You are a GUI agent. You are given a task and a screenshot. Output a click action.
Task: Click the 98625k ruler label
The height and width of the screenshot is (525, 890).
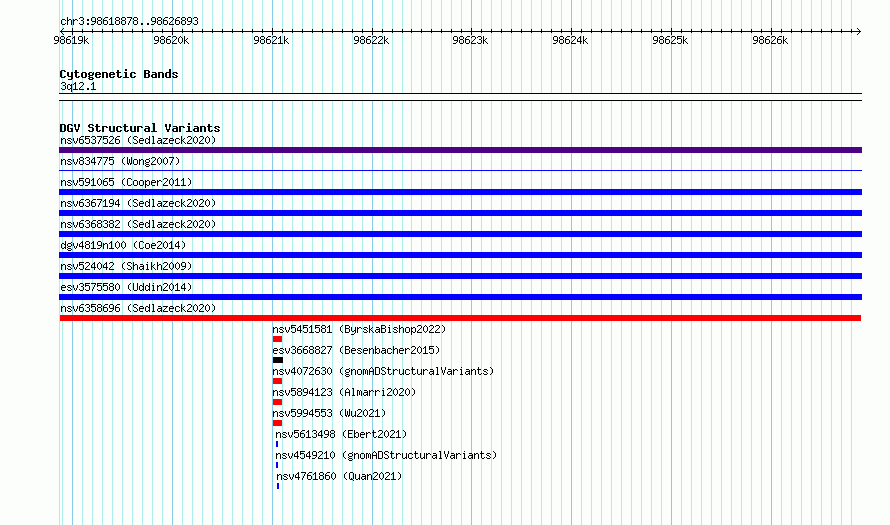[x=670, y=40]
